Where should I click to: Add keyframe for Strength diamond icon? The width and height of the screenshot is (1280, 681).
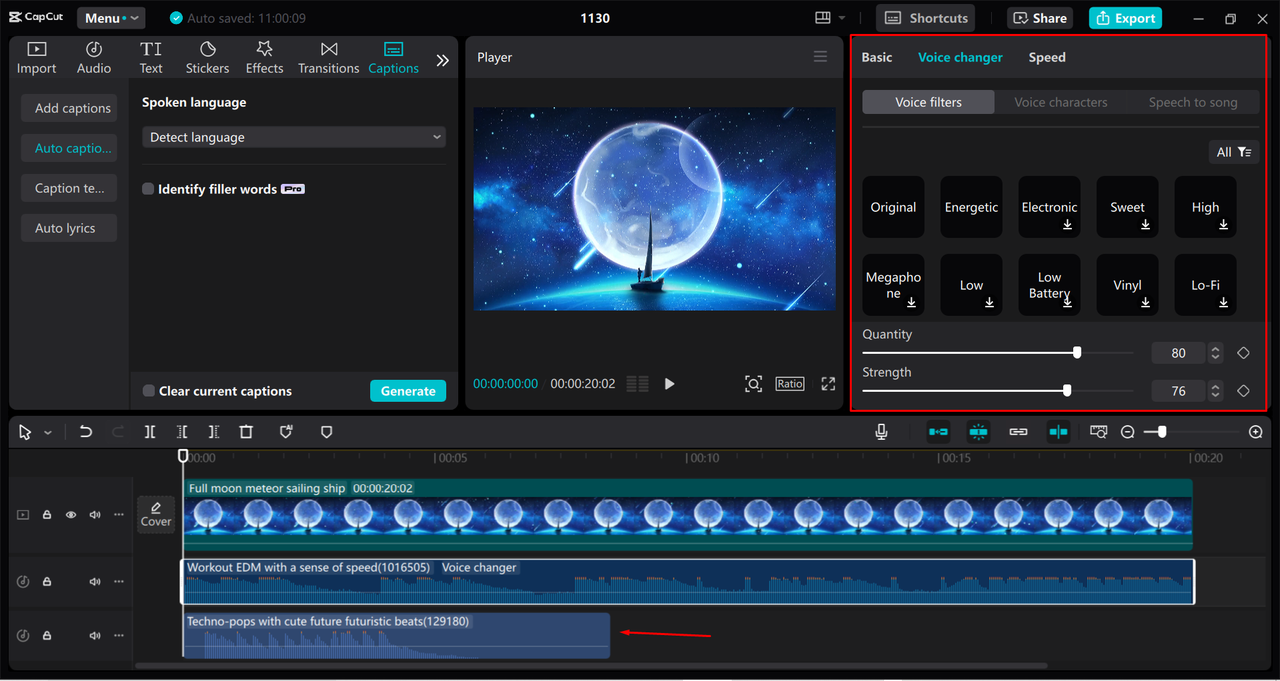pos(1243,391)
